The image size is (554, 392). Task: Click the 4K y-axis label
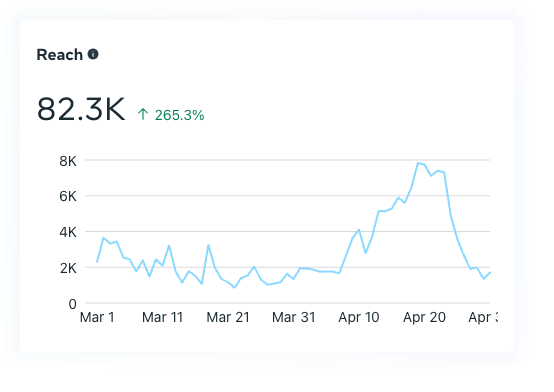(x=68, y=232)
